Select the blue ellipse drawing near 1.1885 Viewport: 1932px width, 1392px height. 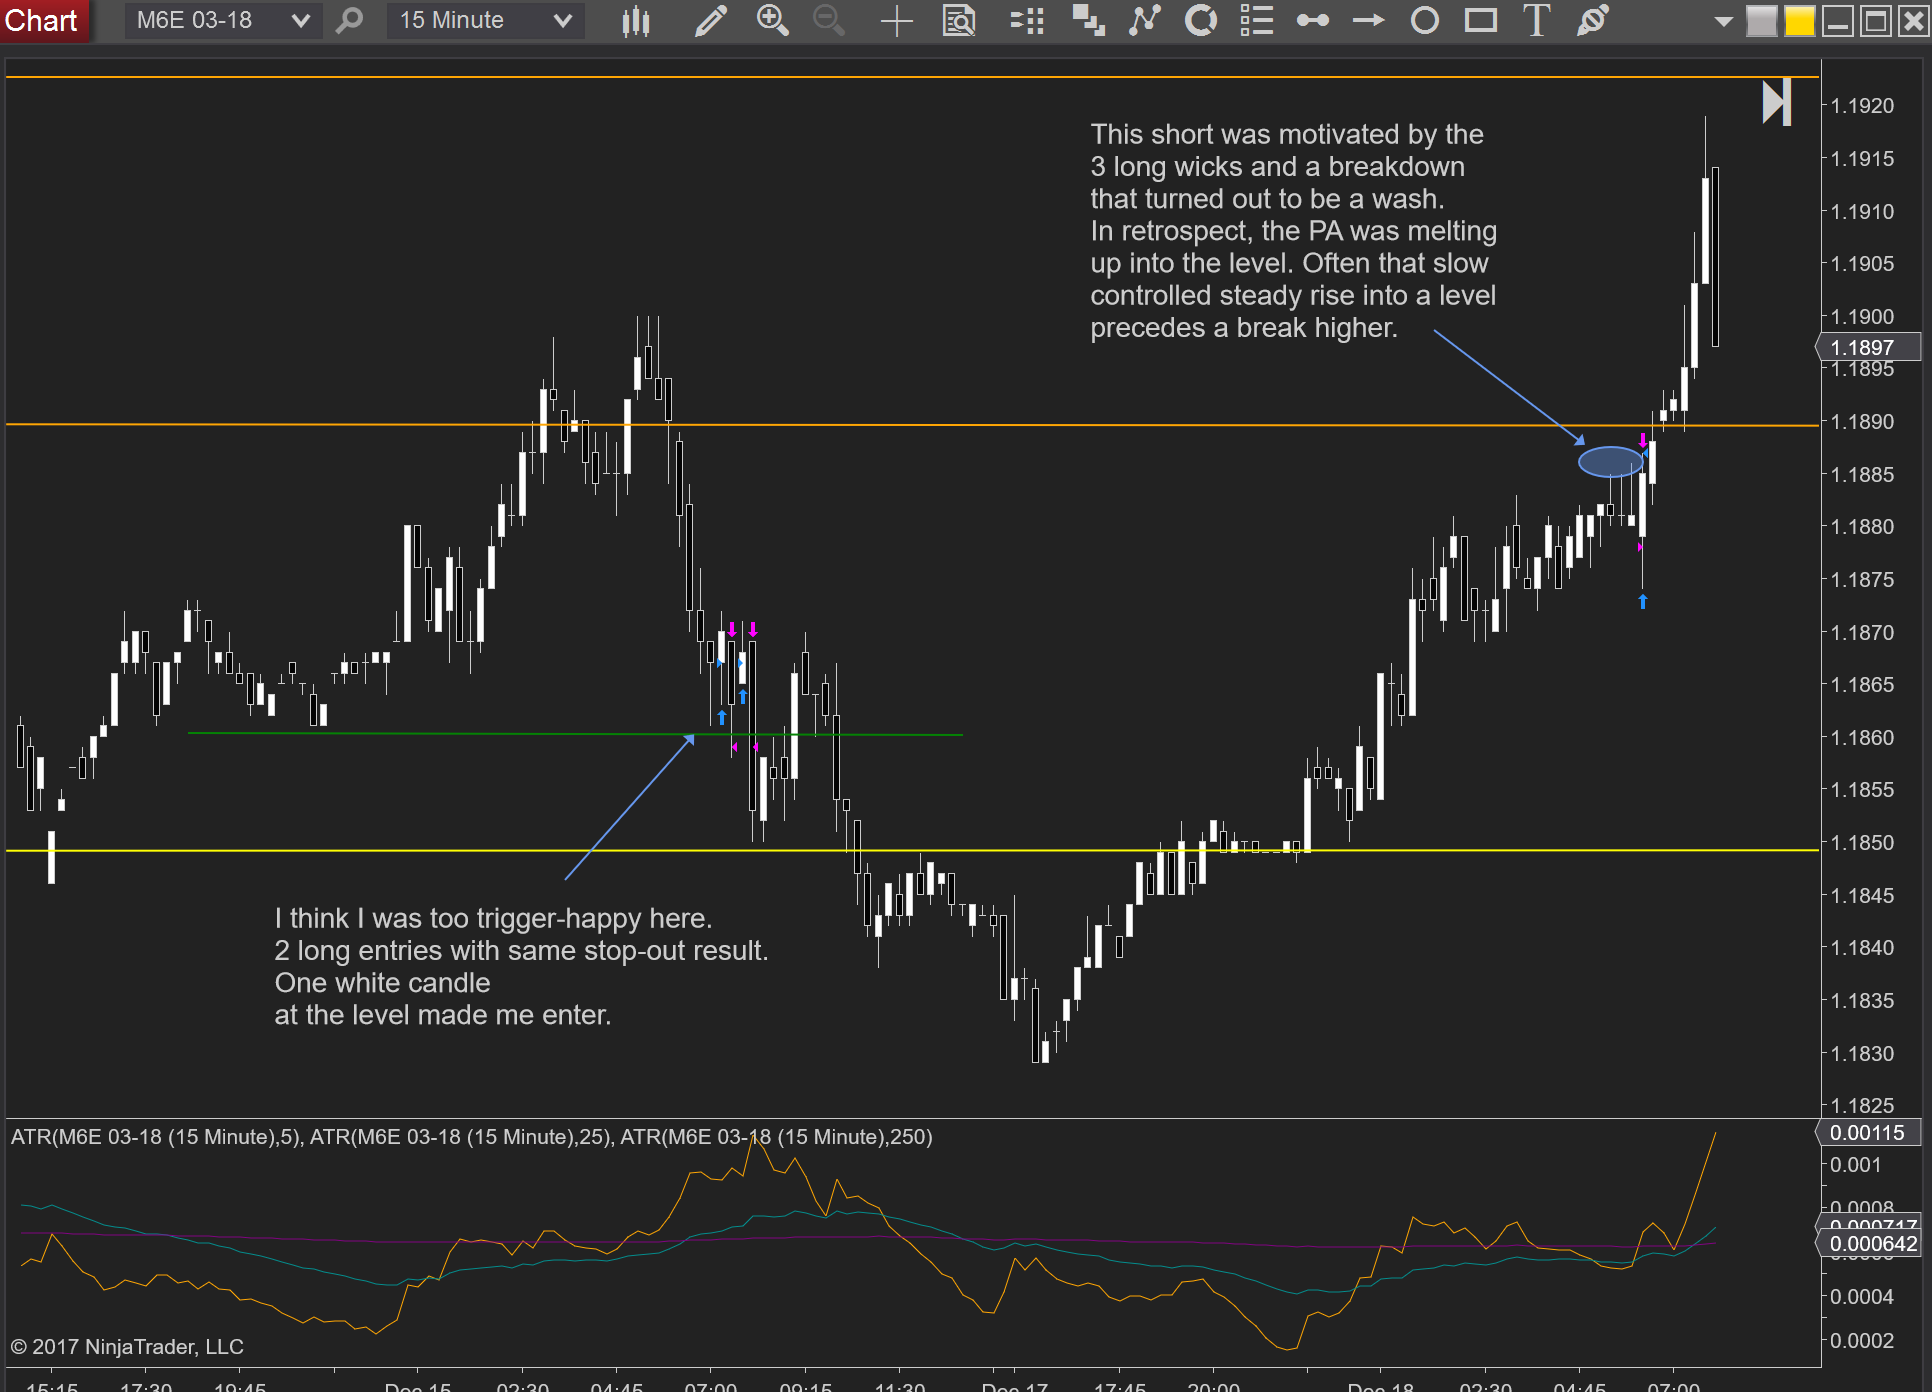[1610, 461]
